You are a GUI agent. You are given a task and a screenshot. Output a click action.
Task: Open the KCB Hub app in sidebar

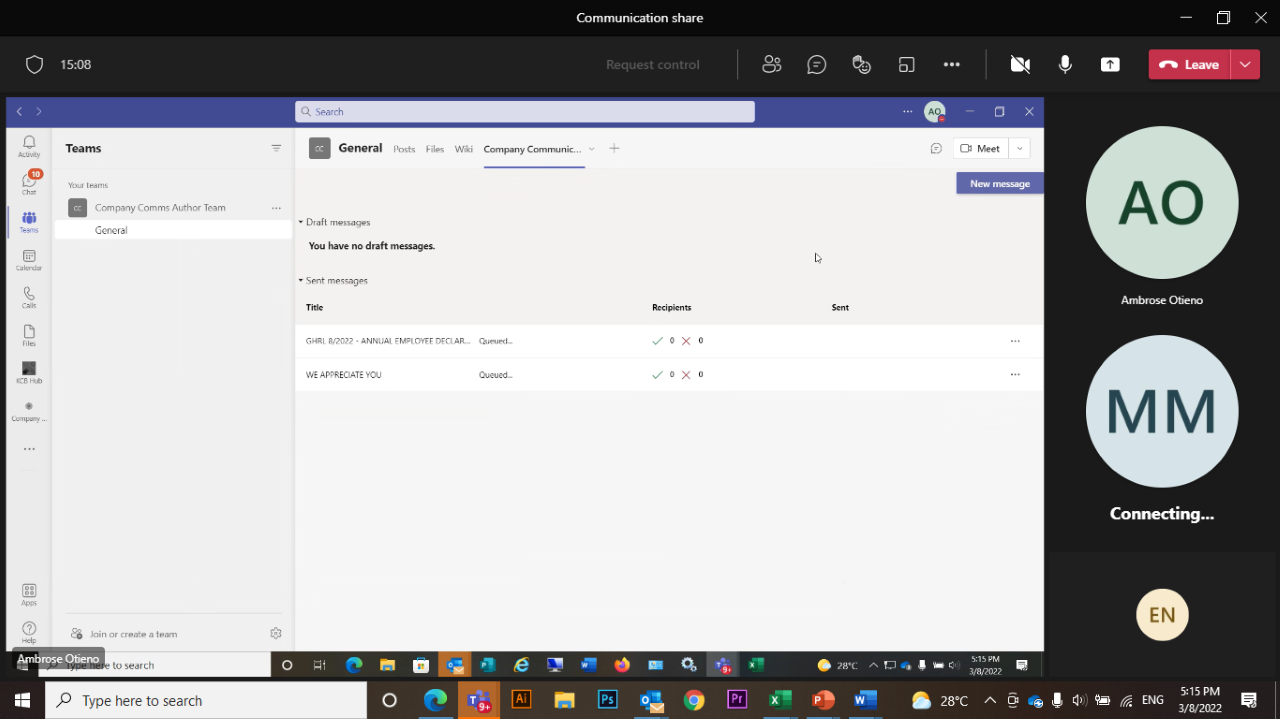tap(28, 371)
